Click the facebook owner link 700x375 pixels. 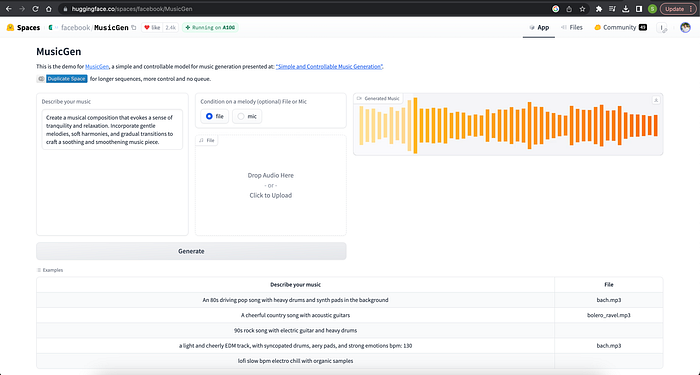75,28
